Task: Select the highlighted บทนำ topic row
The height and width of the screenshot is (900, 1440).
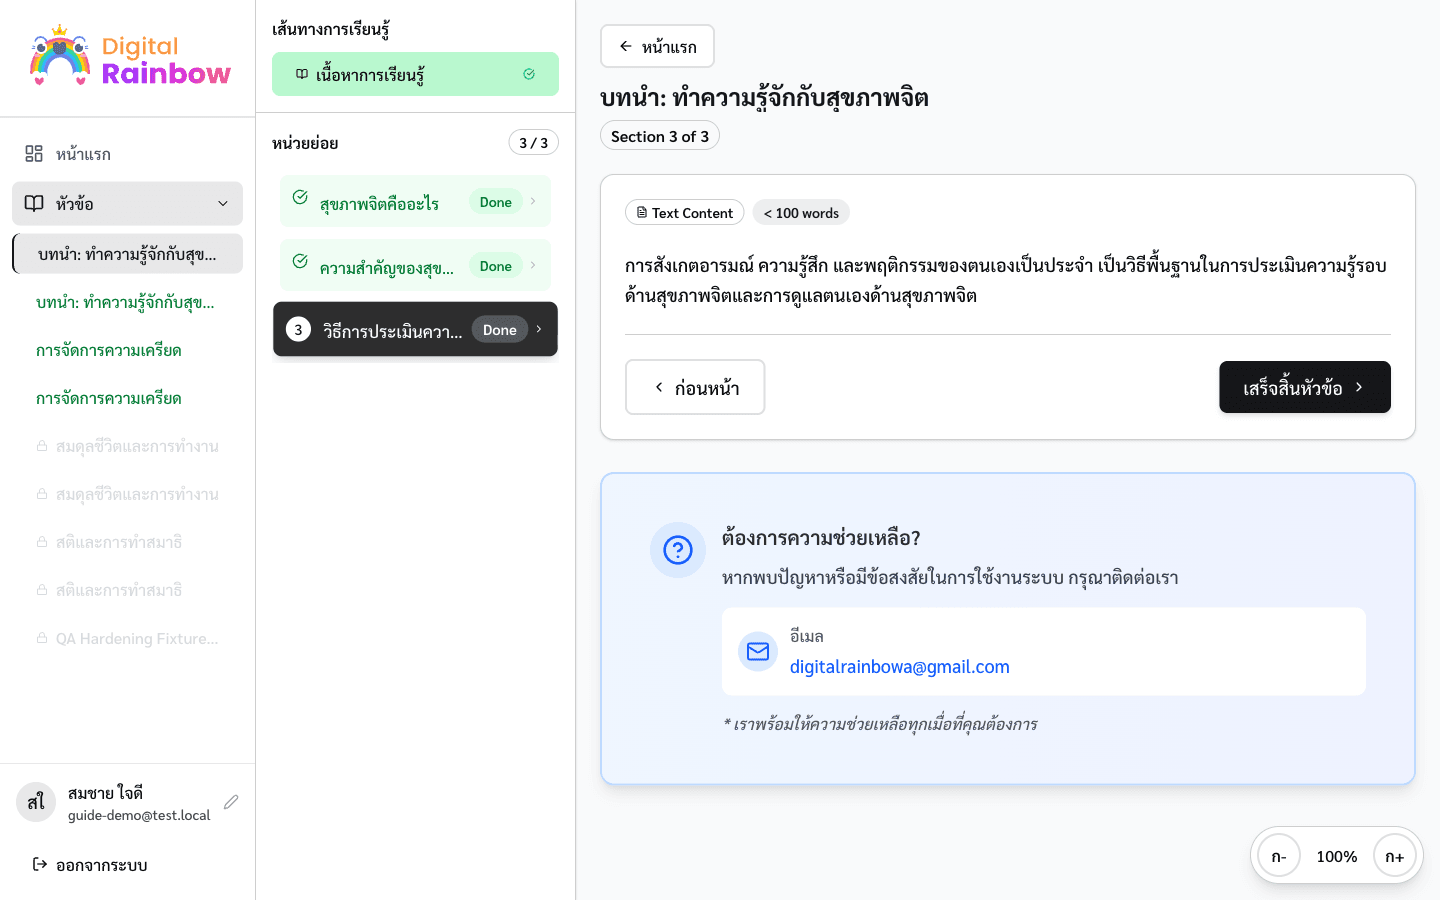Action: 127,254
